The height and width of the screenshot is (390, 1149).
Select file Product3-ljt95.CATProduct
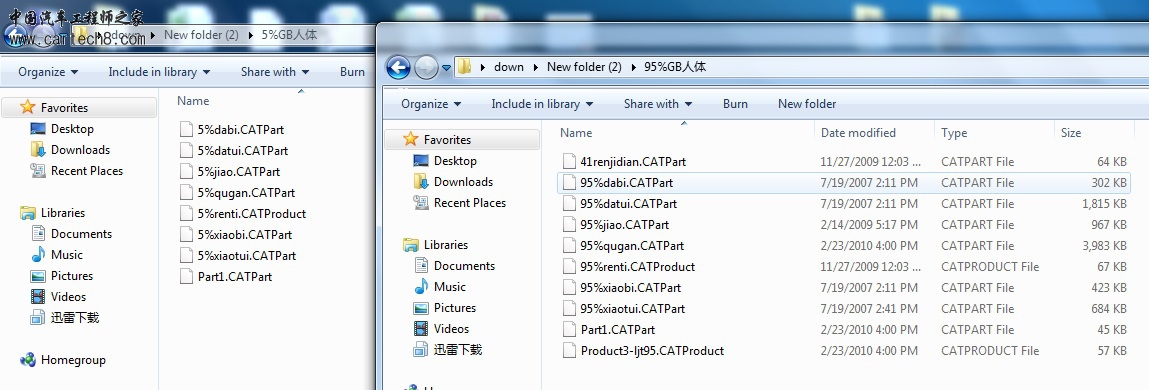(652, 351)
